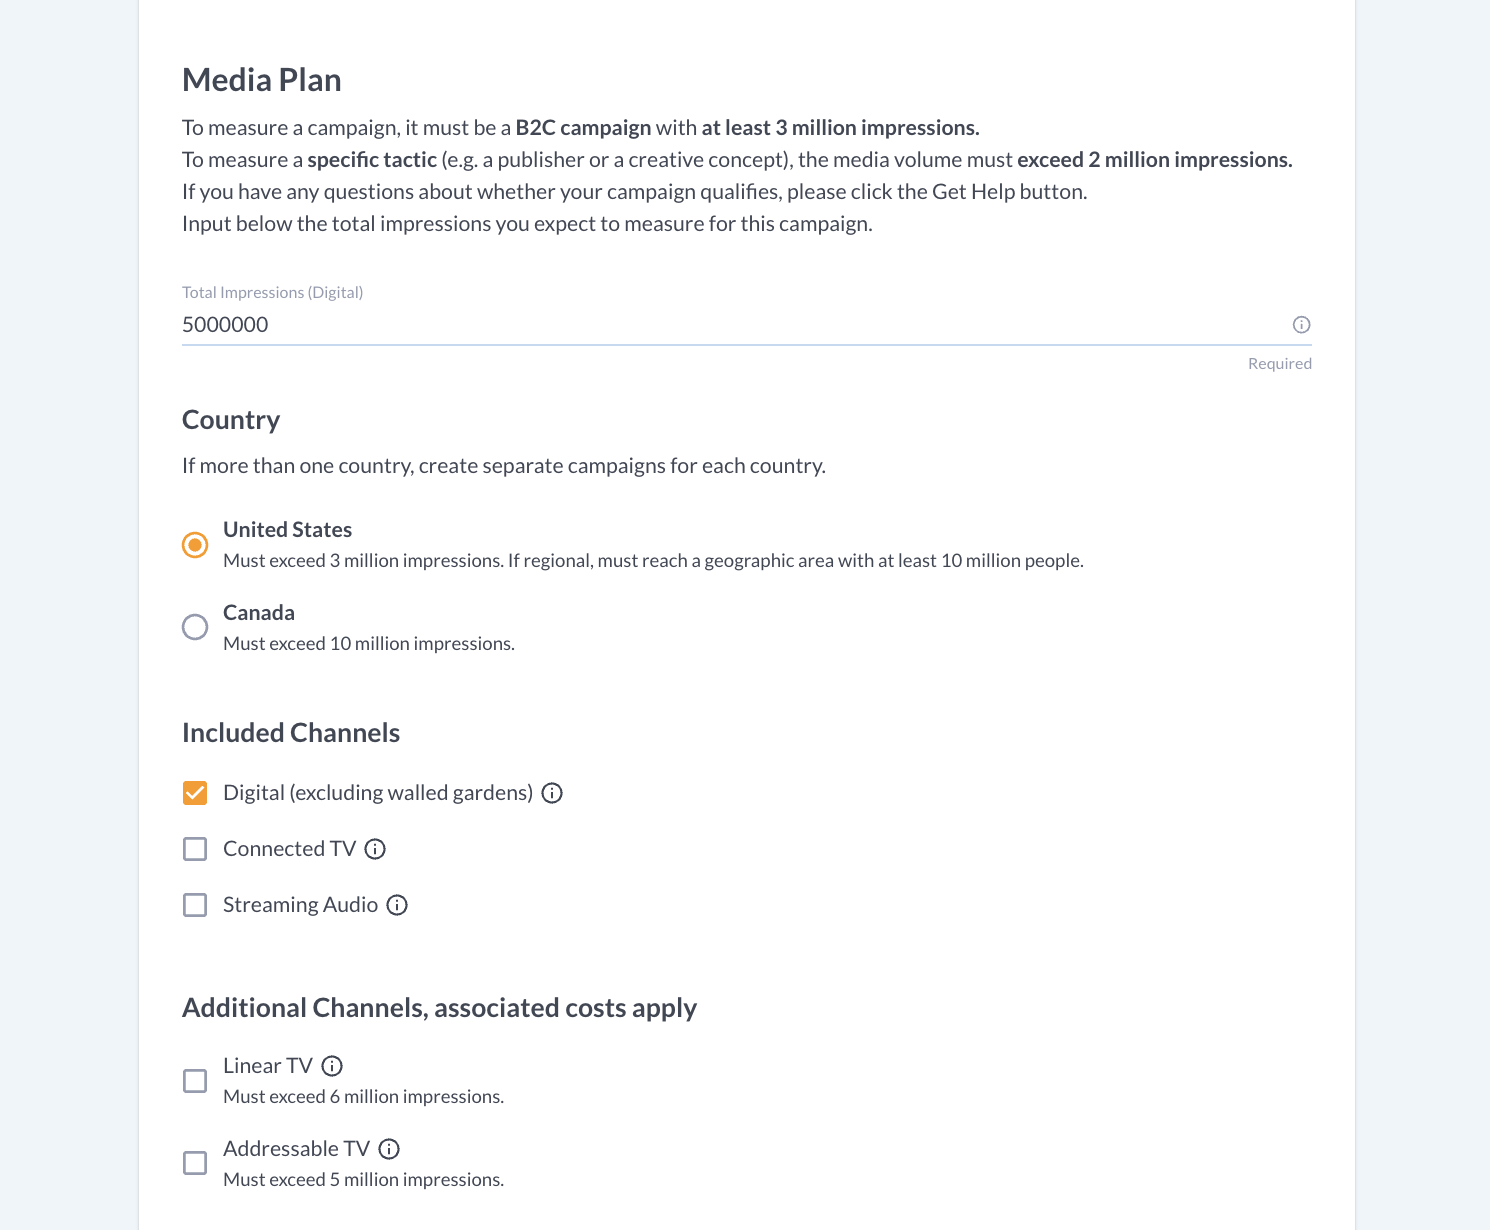Toggle the Addressable TV checkbox box

(x=195, y=1163)
